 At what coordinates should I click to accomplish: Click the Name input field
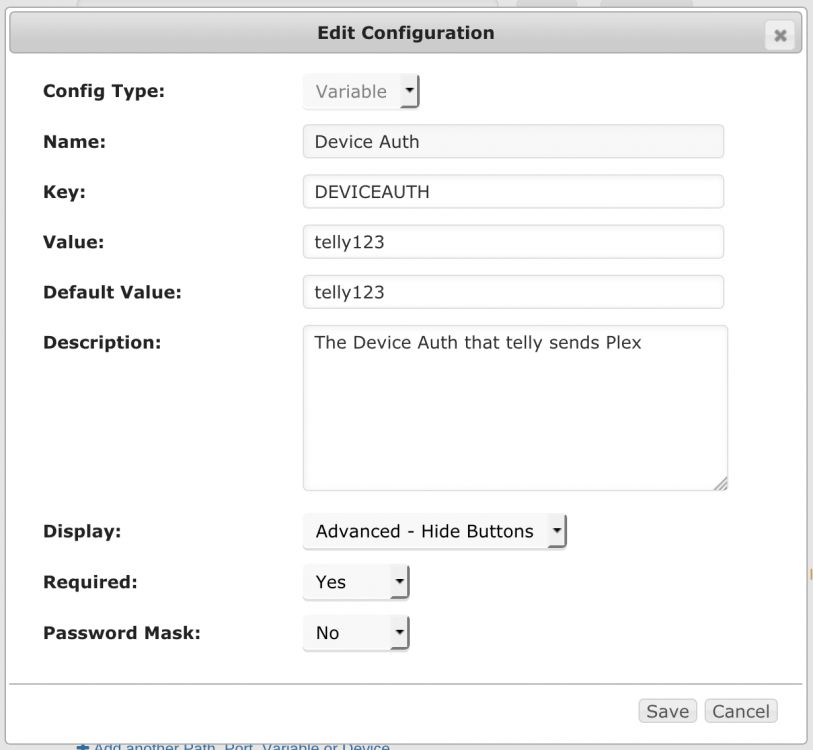(x=513, y=142)
